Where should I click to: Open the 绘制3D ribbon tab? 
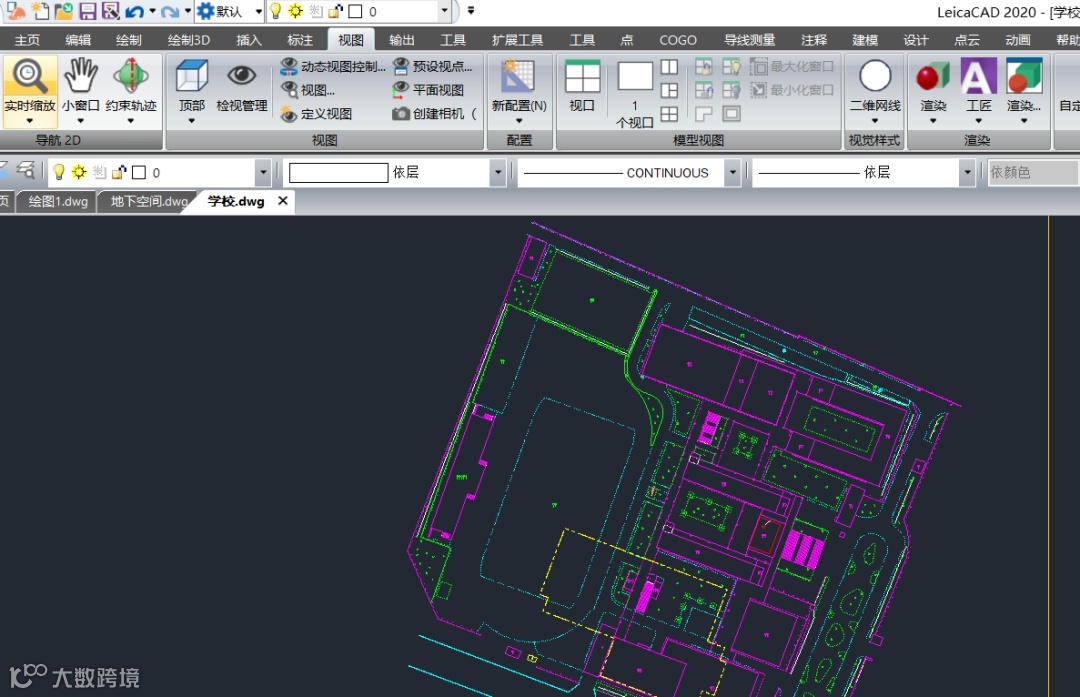point(189,40)
